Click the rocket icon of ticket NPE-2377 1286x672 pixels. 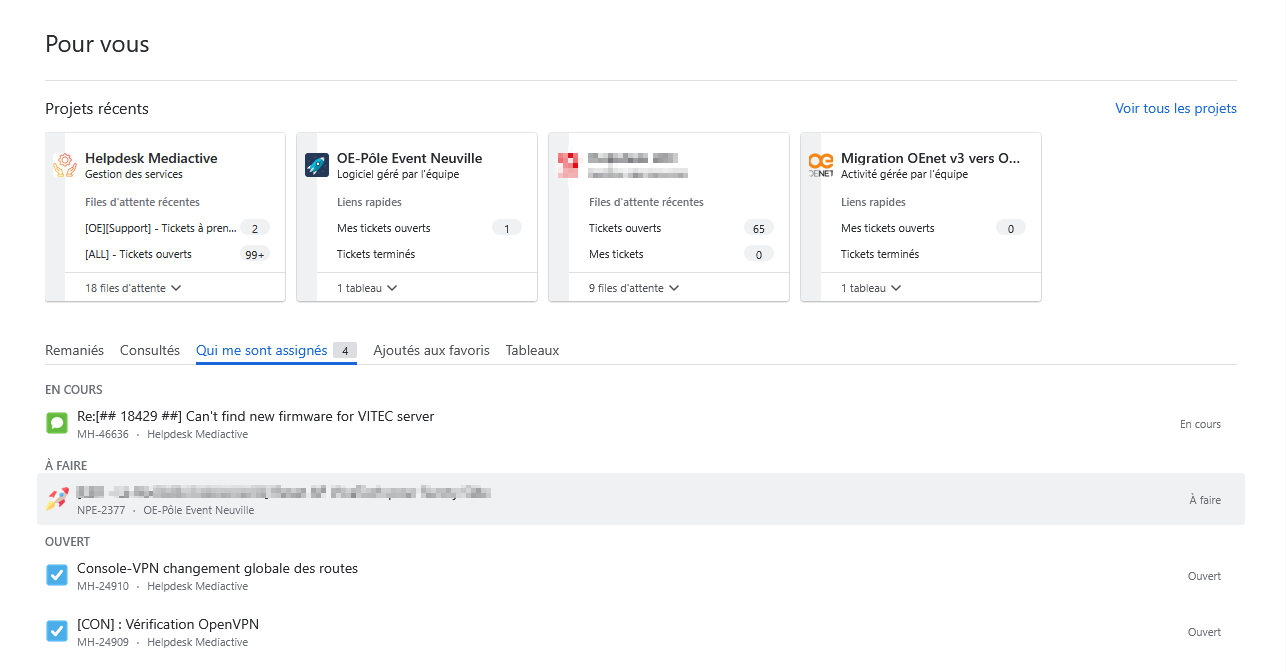pyautogui.click(x=57, y=499)
